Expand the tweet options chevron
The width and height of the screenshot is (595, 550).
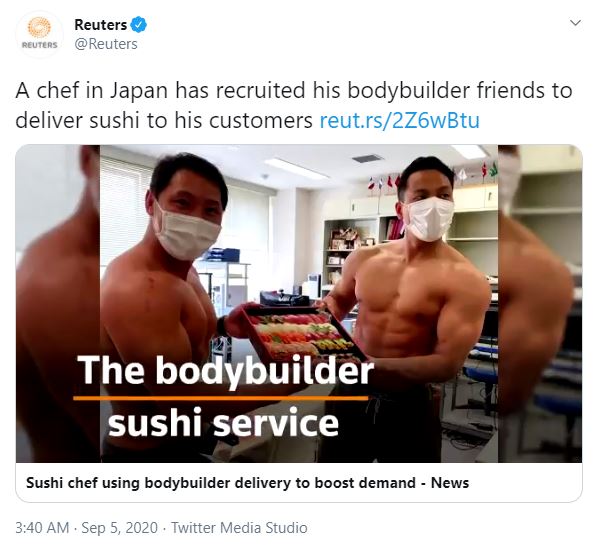[575, 23]
